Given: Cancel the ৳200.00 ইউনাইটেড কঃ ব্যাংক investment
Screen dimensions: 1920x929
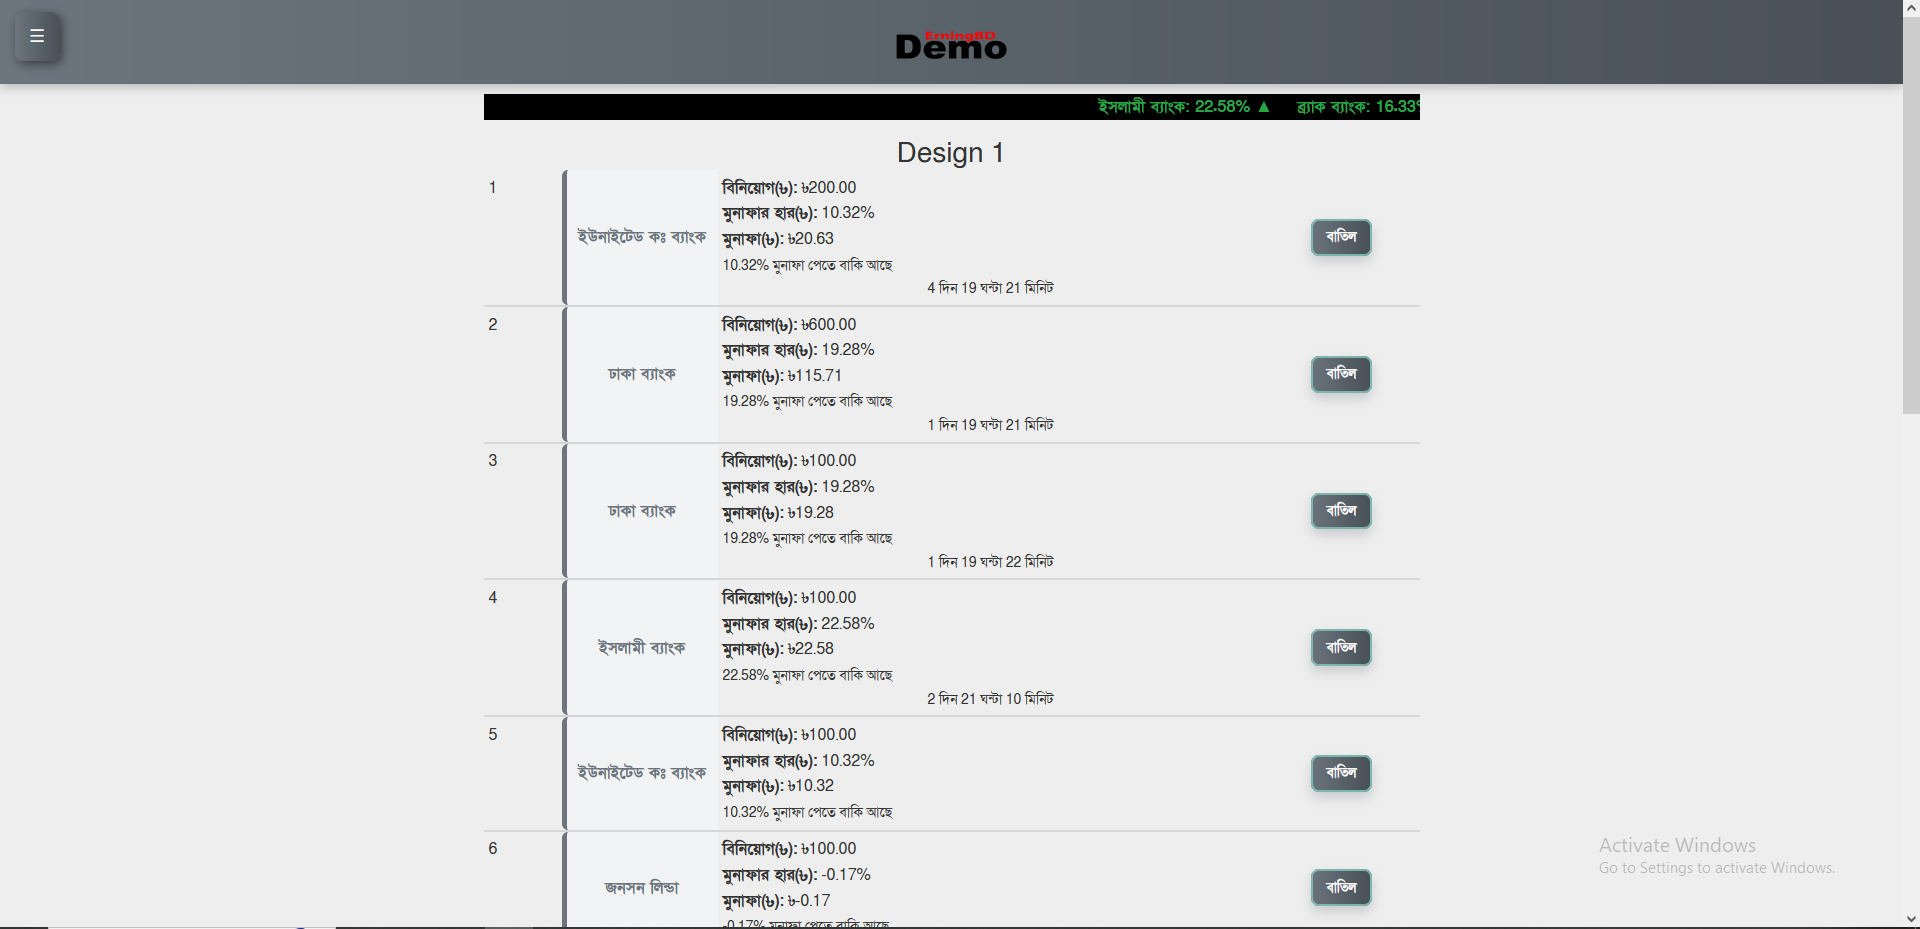Looking at the screenshot, I should coord(1340,237).
